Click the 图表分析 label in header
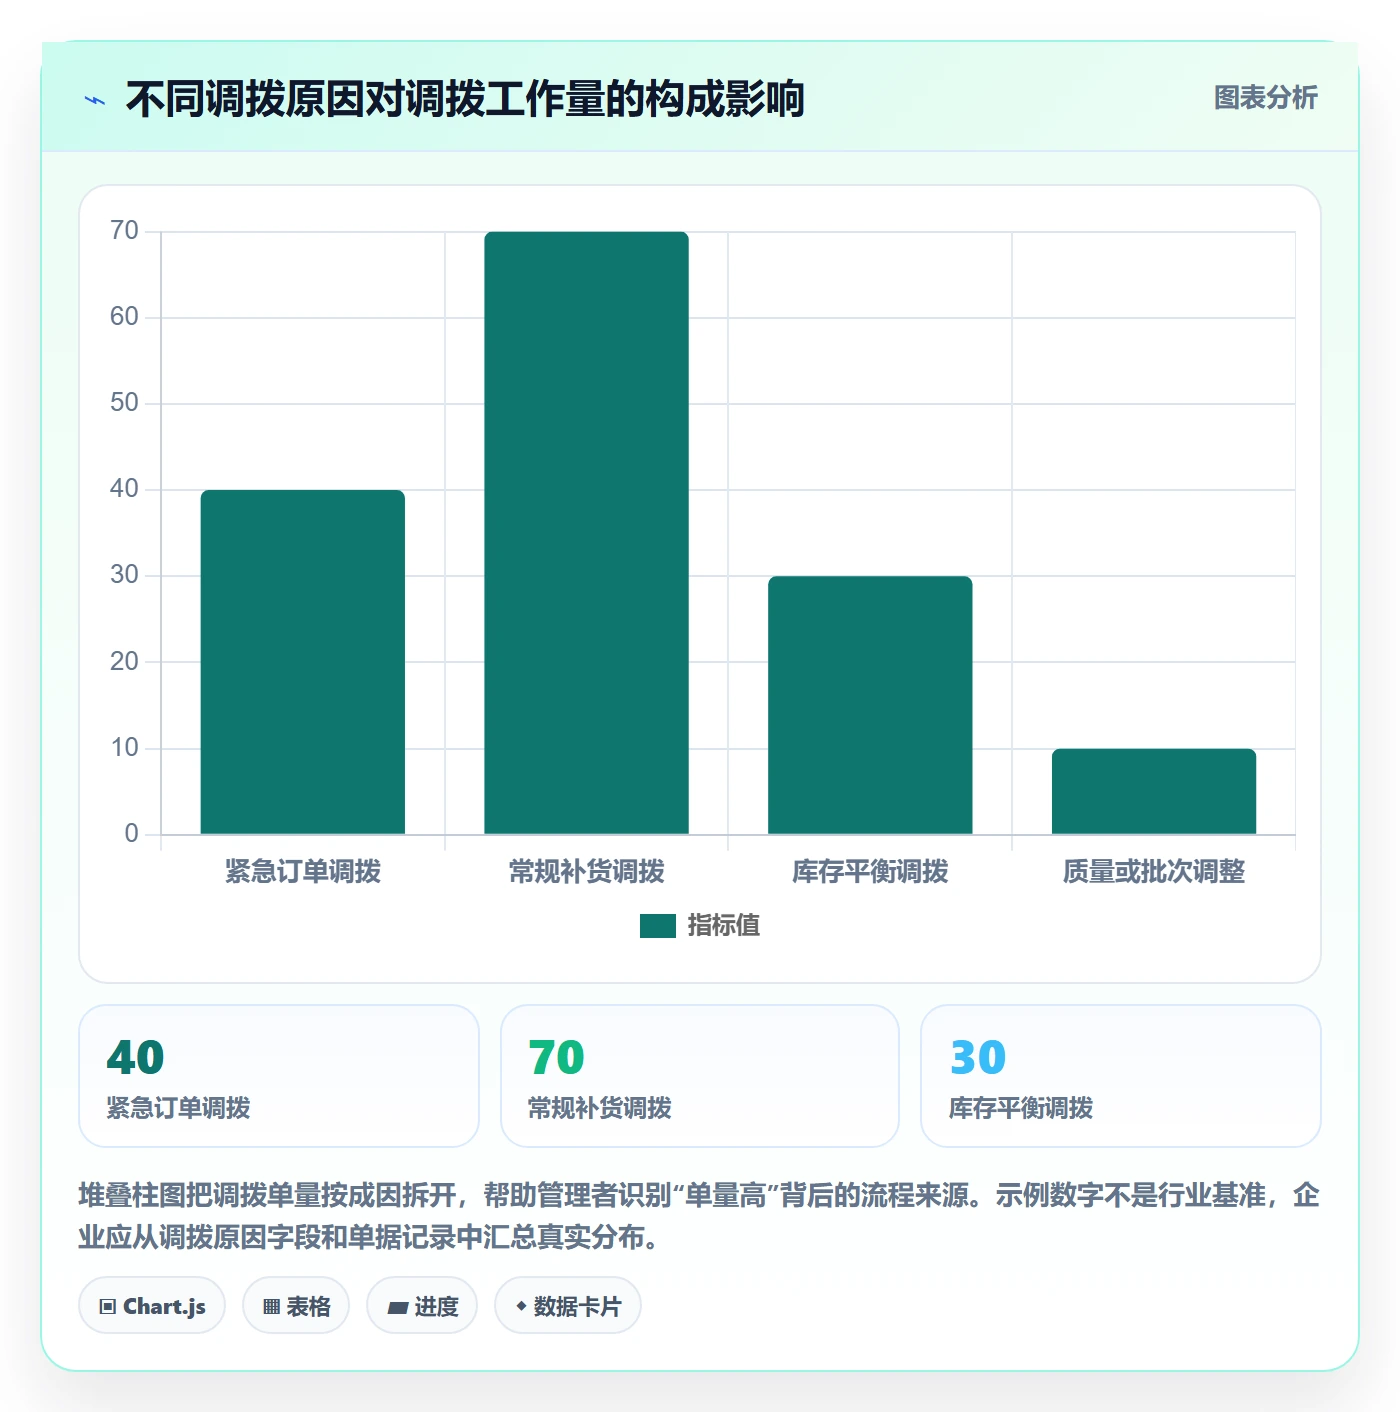This screenshot has height=1412, width=1400. pos(1265,98)
